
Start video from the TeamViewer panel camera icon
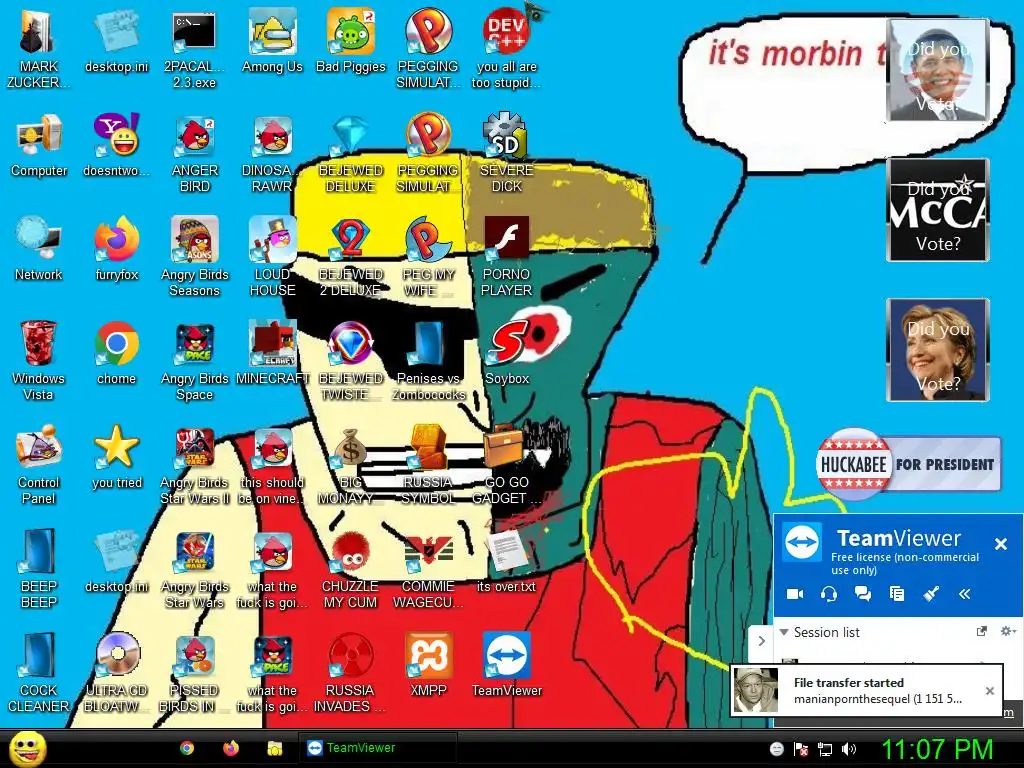pyautogui.click(x=795, y=594)
